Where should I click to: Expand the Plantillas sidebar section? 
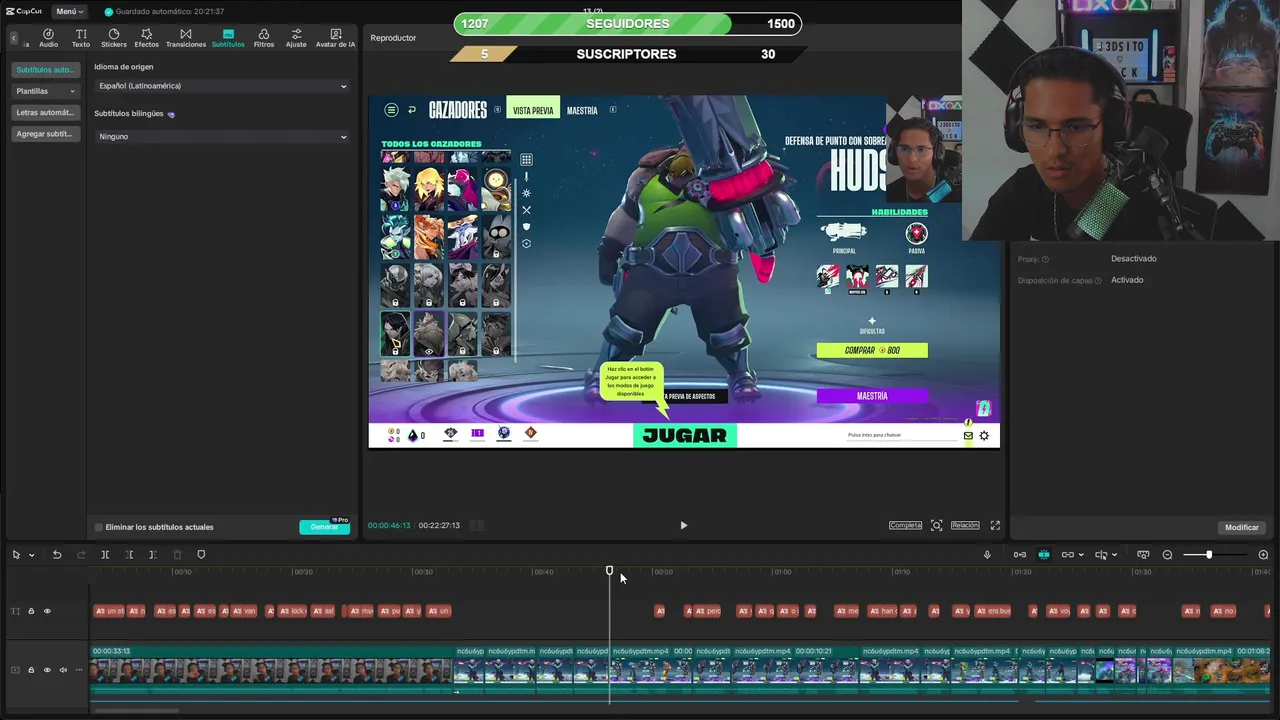(45, 91)
